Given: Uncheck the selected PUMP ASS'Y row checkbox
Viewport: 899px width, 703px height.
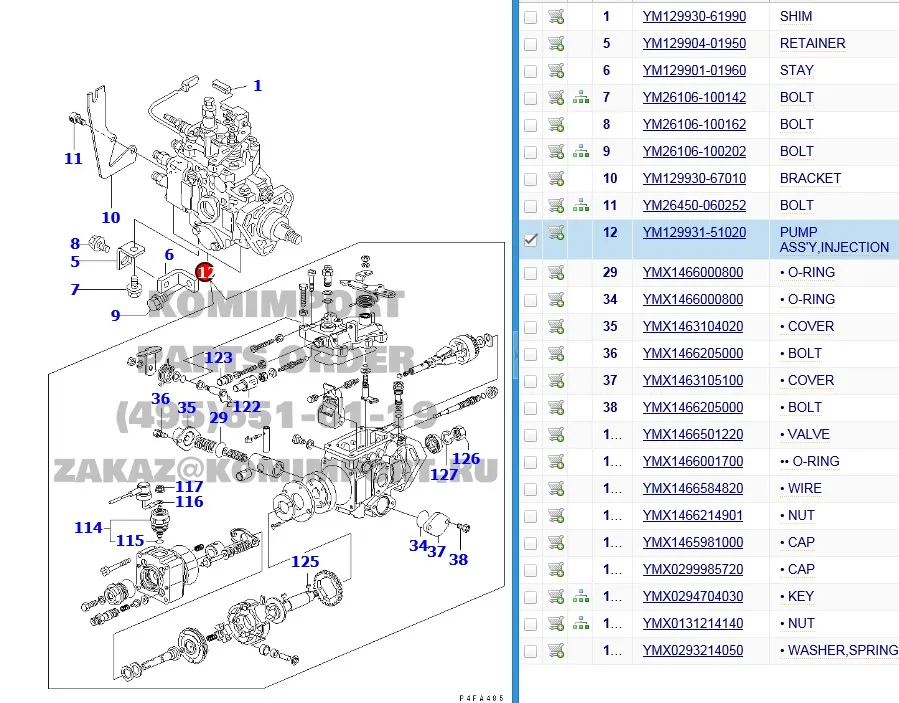Looking at the screenshot, I should click(530, 240).
